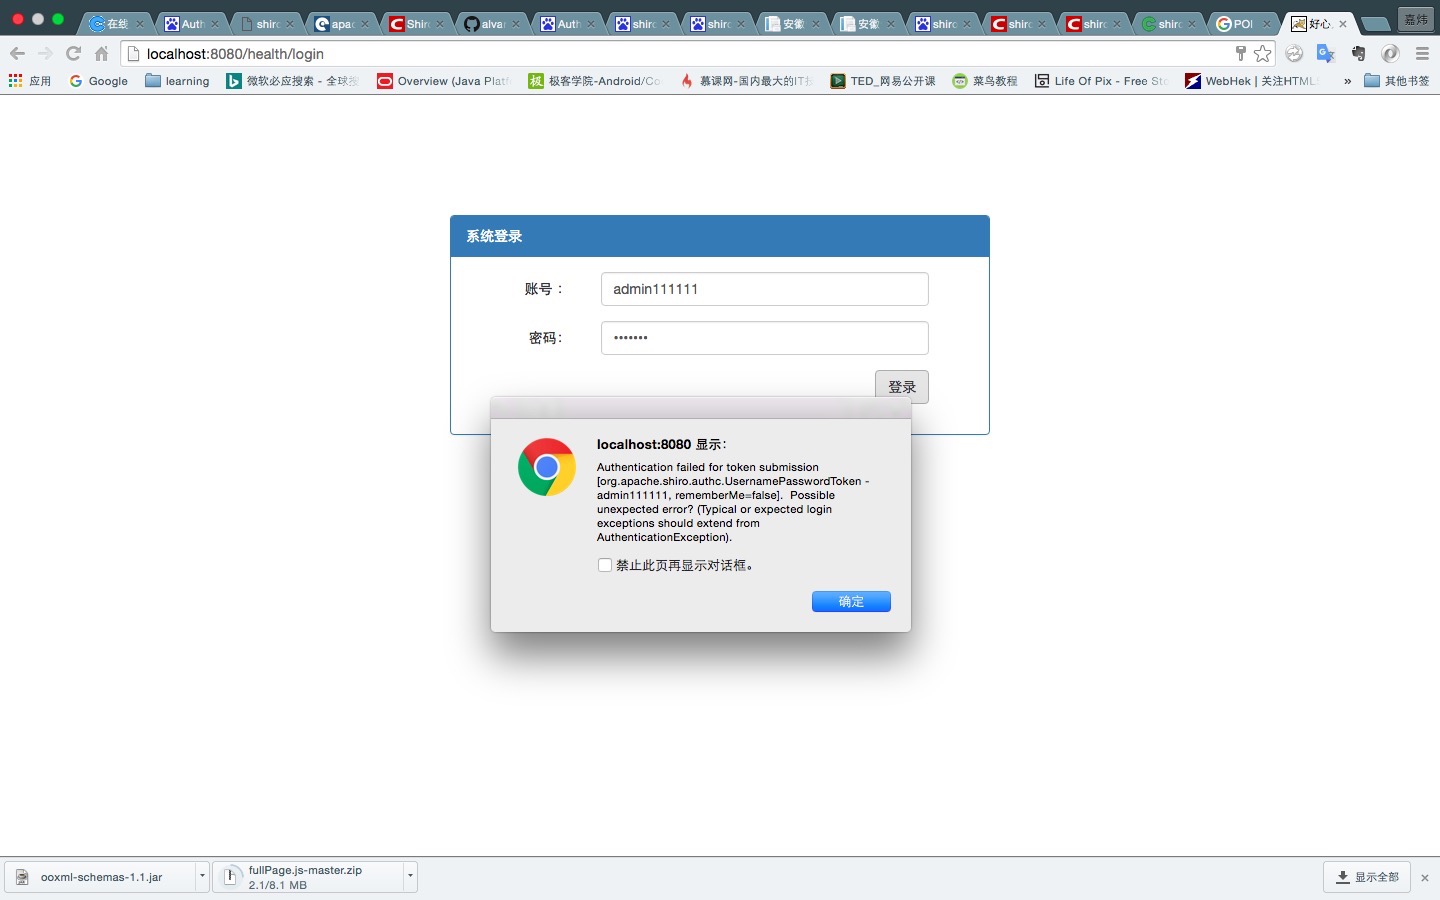Click the 密码 label
1440x900 pixels.
click(546, 338)
